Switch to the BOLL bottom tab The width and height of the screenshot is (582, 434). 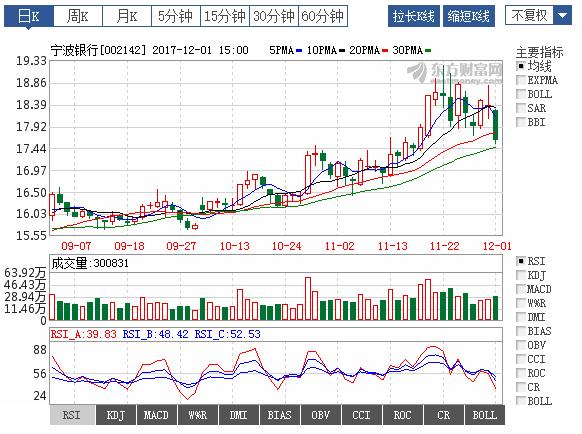point(485,415)
